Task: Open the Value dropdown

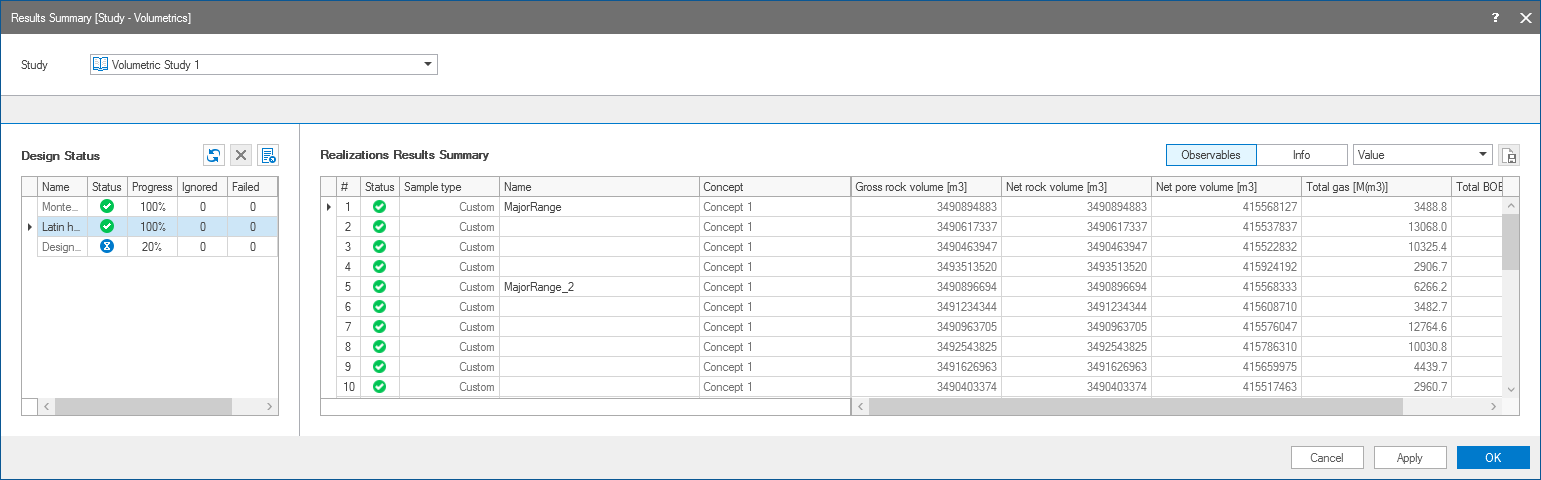Action: [x=1422, y=155]
